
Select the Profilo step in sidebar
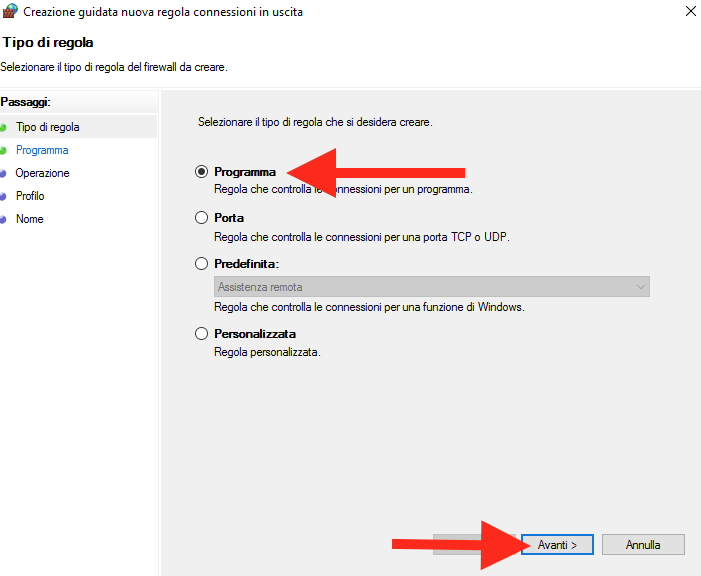coord(30,196)
